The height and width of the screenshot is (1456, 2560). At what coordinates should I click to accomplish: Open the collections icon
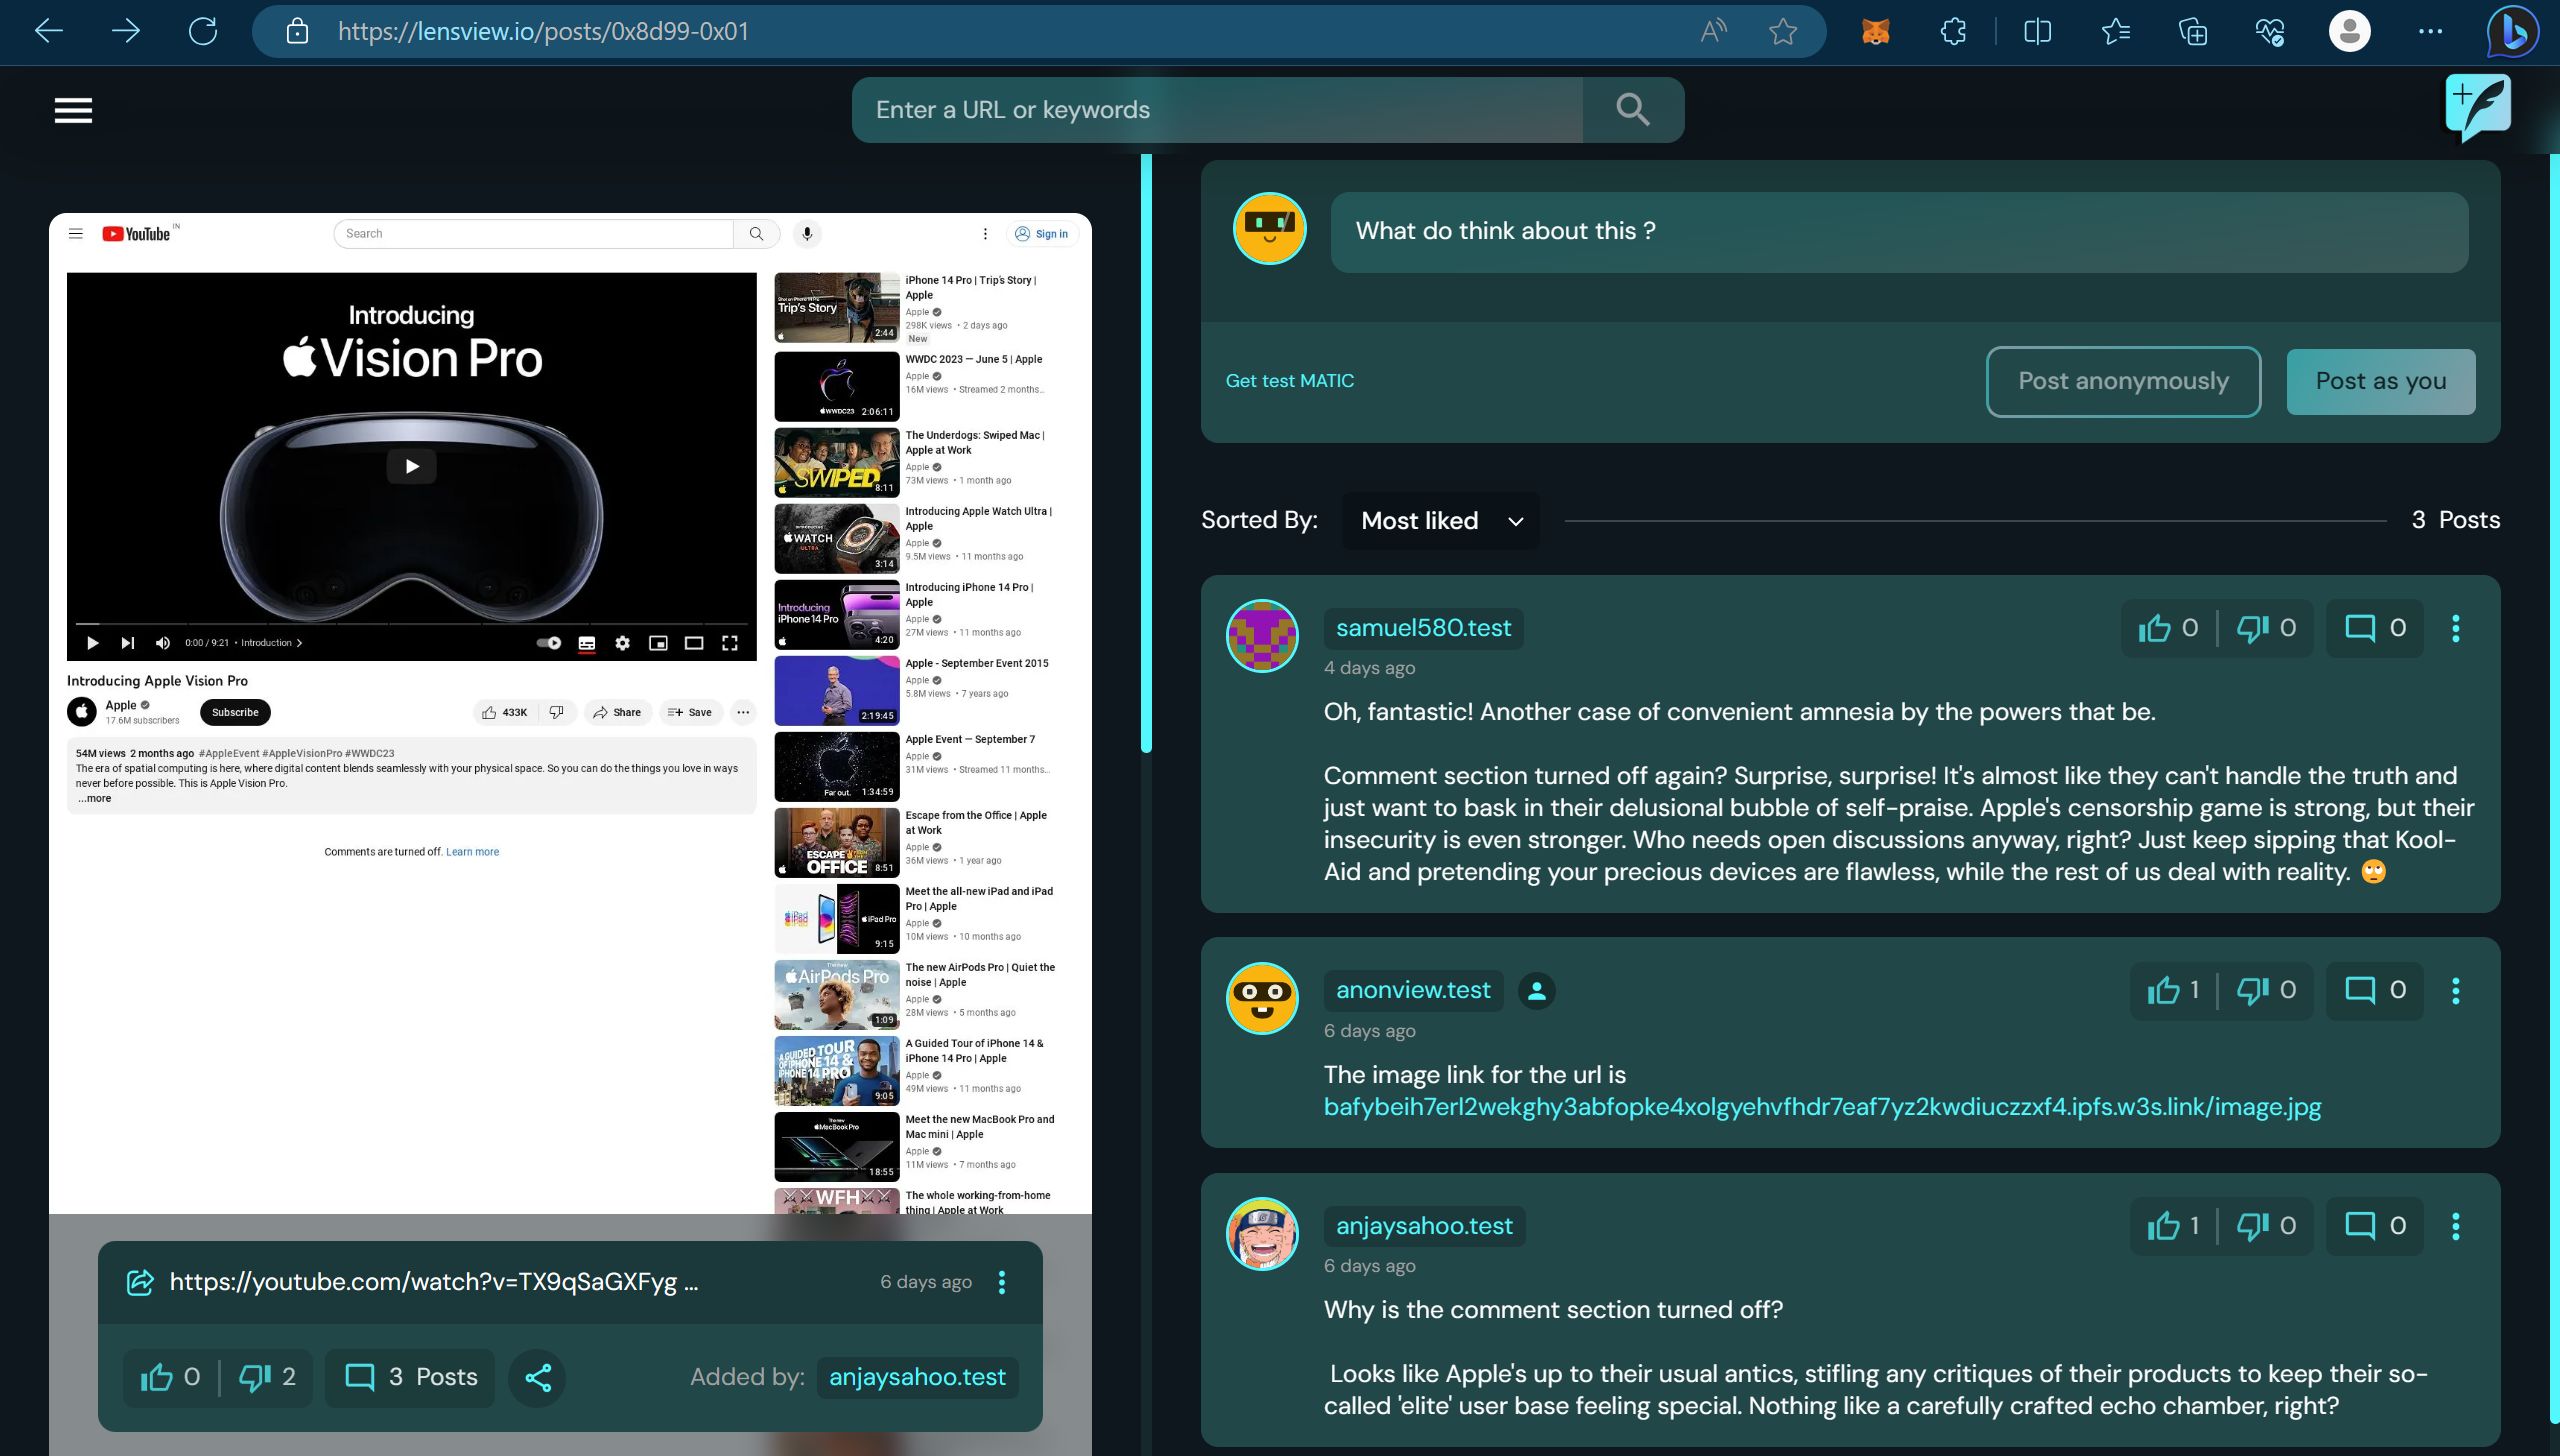coord(2193,31)
